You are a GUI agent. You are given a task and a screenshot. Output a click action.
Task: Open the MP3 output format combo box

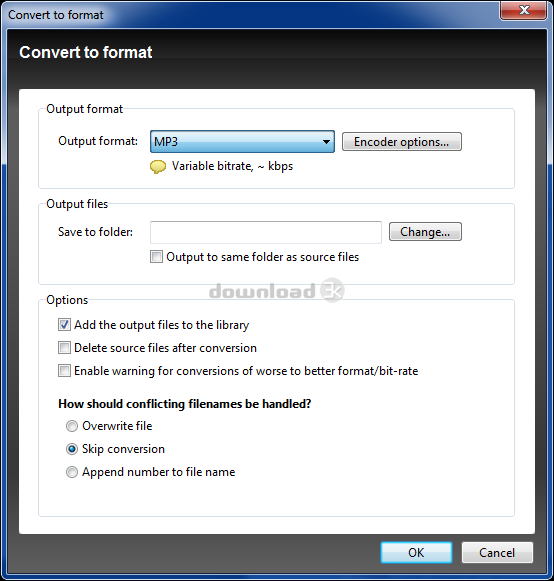click(242, 142)
